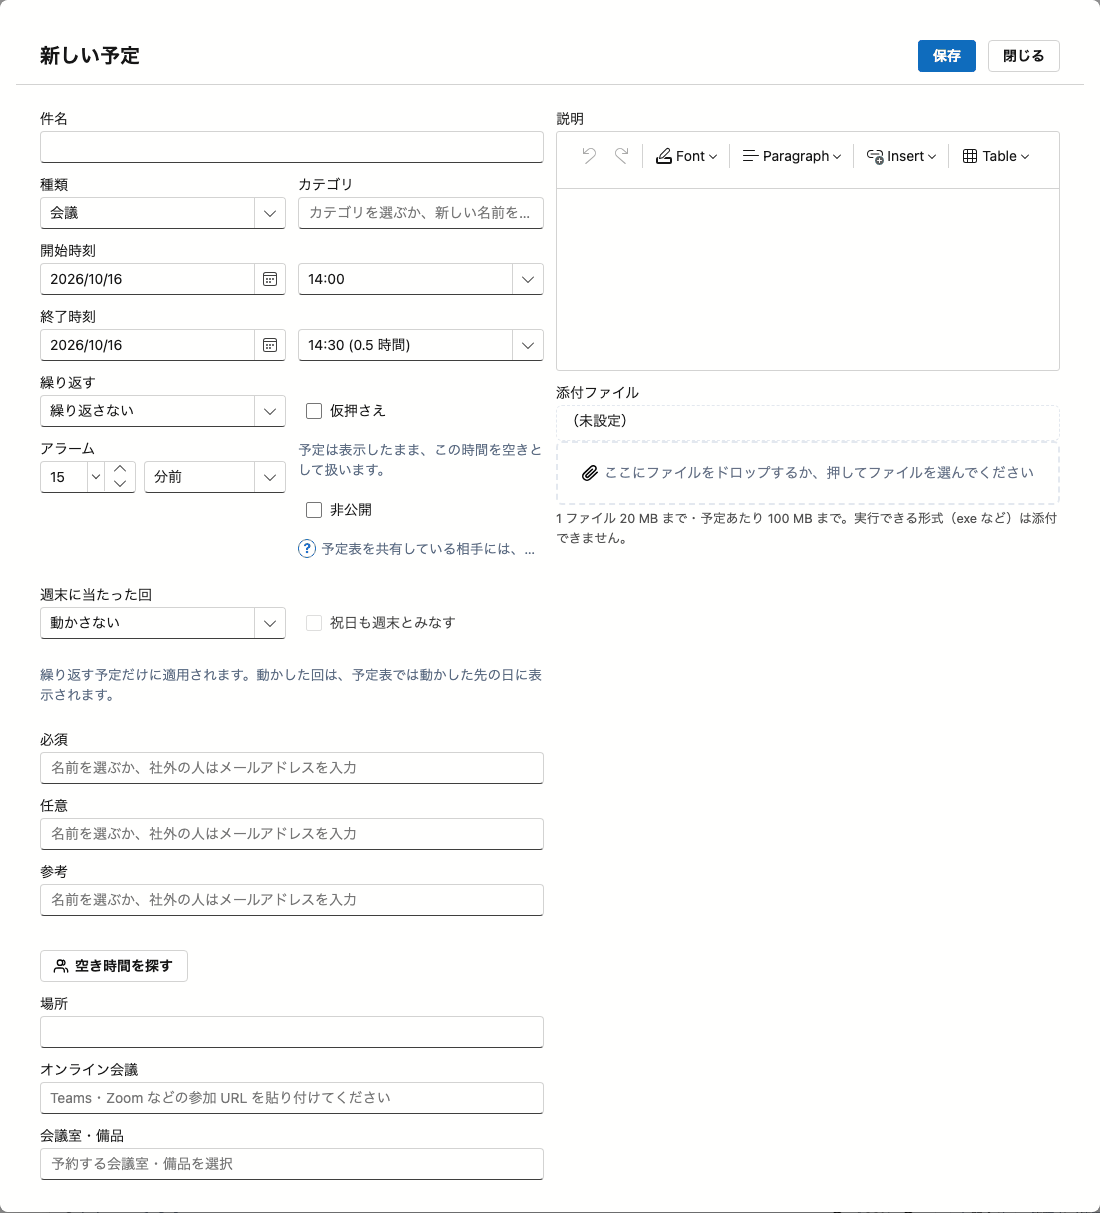The image size is (1100, 1213).
Task: Open the Insert menu
Action: 902,156
